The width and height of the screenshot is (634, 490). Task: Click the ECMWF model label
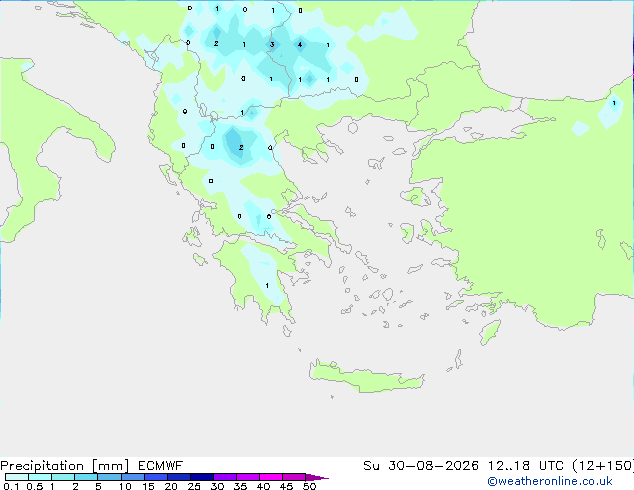tap(161, 466)
